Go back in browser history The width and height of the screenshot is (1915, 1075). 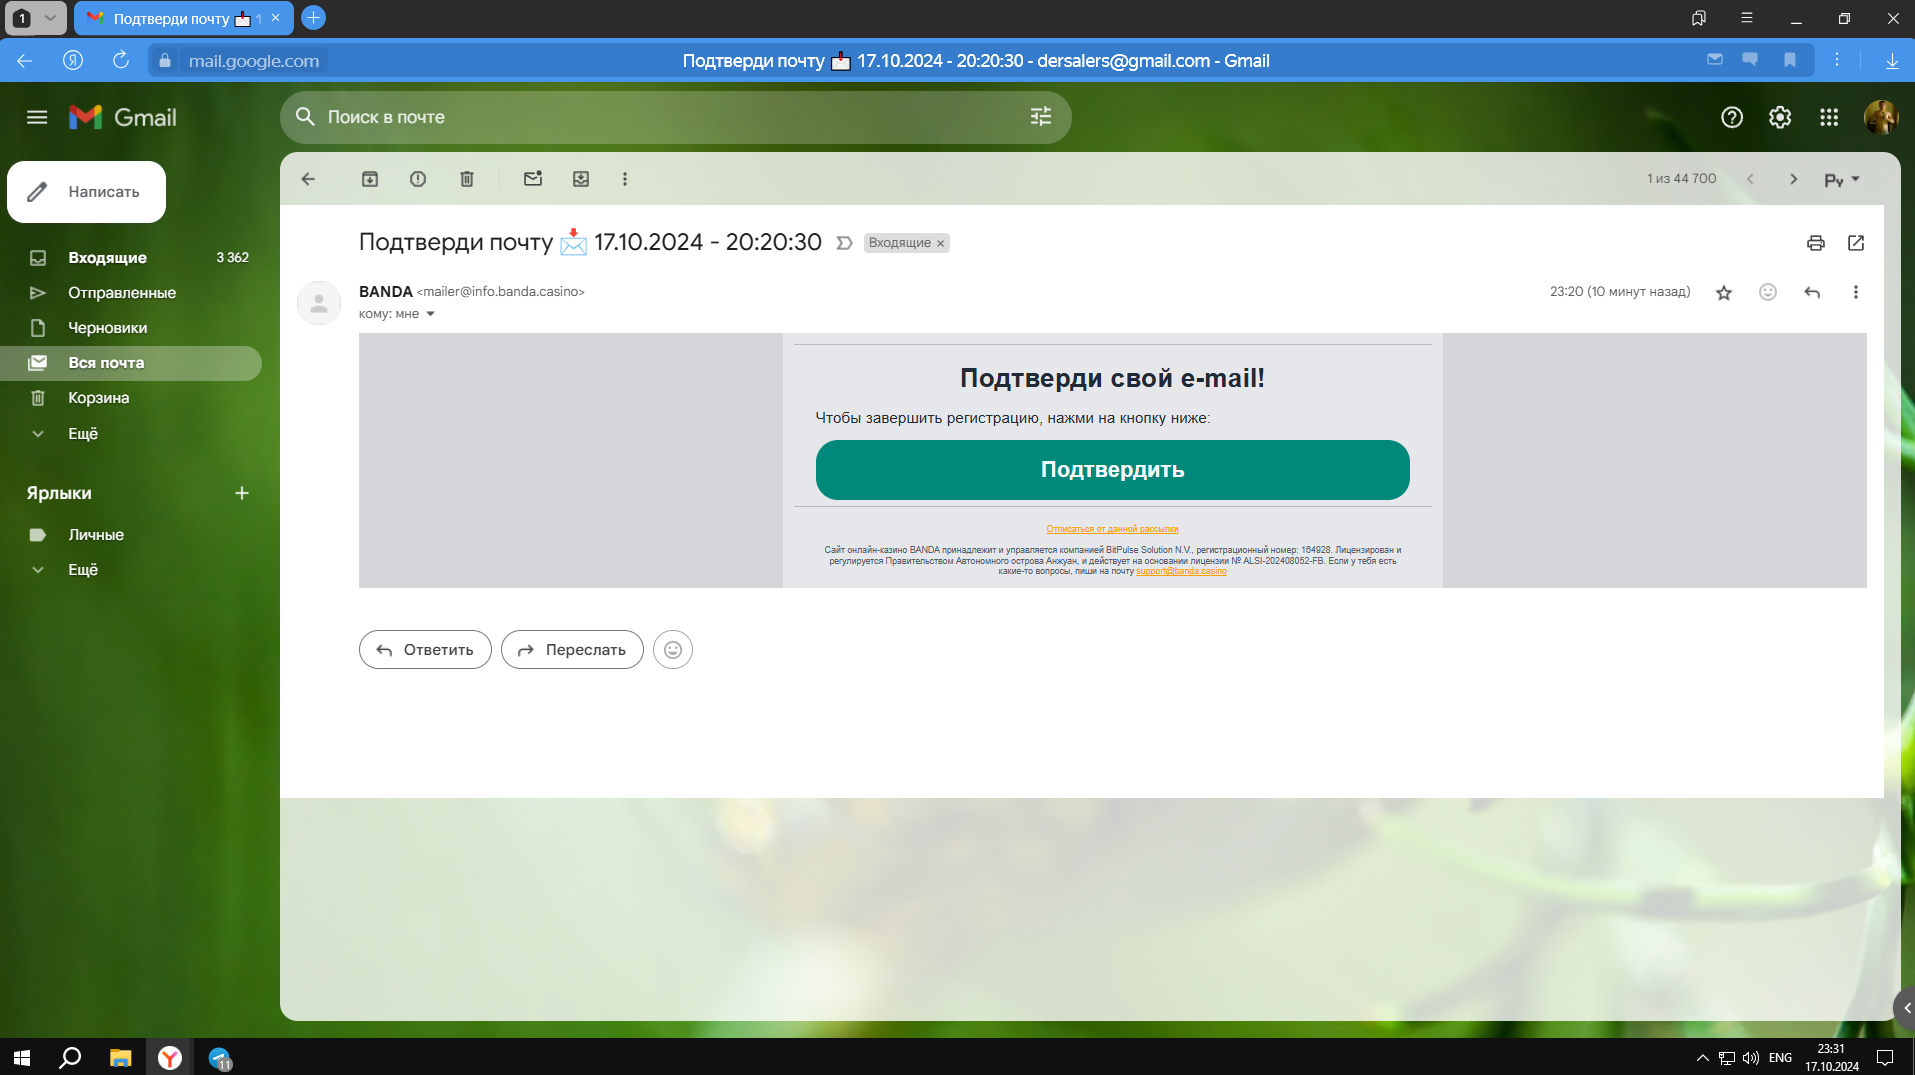[25, 60]
